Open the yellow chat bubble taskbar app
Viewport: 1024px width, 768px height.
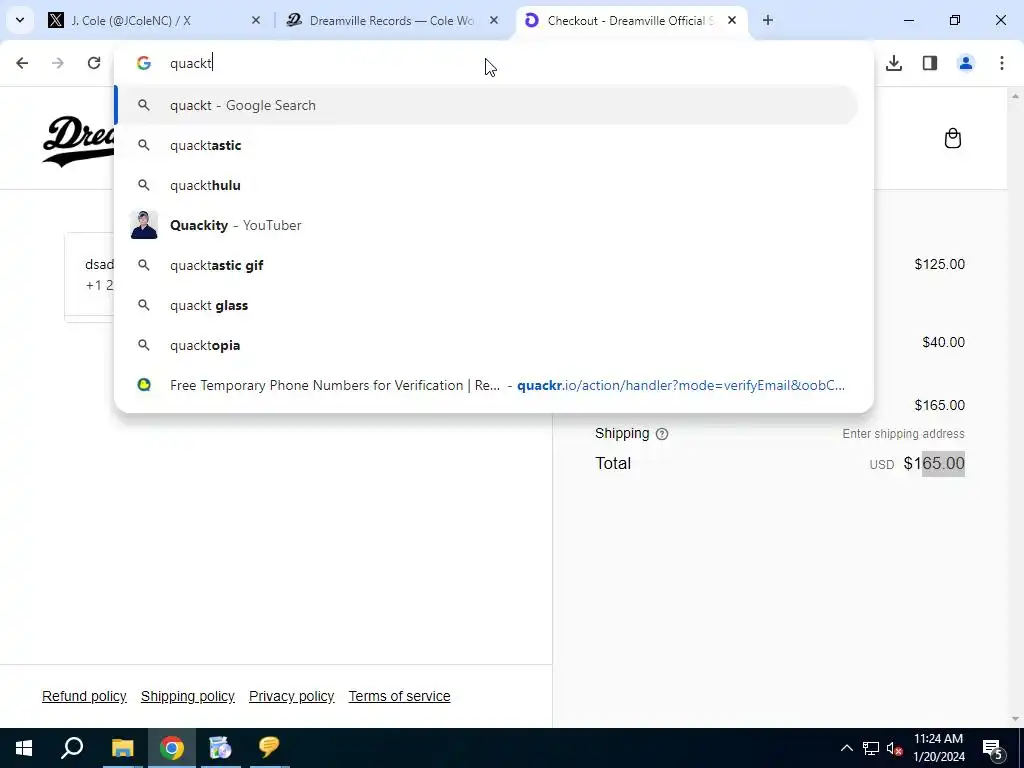click(x=268, y=748)
